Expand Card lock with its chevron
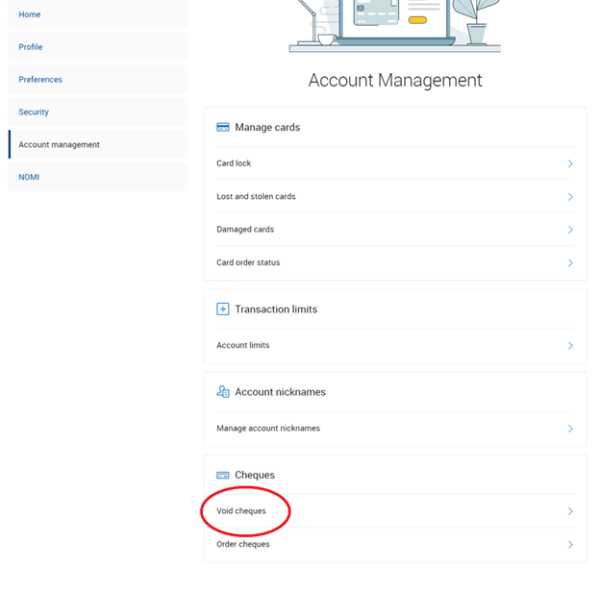The width and height of the screenshot is (600, 592). tap(570, 164)
